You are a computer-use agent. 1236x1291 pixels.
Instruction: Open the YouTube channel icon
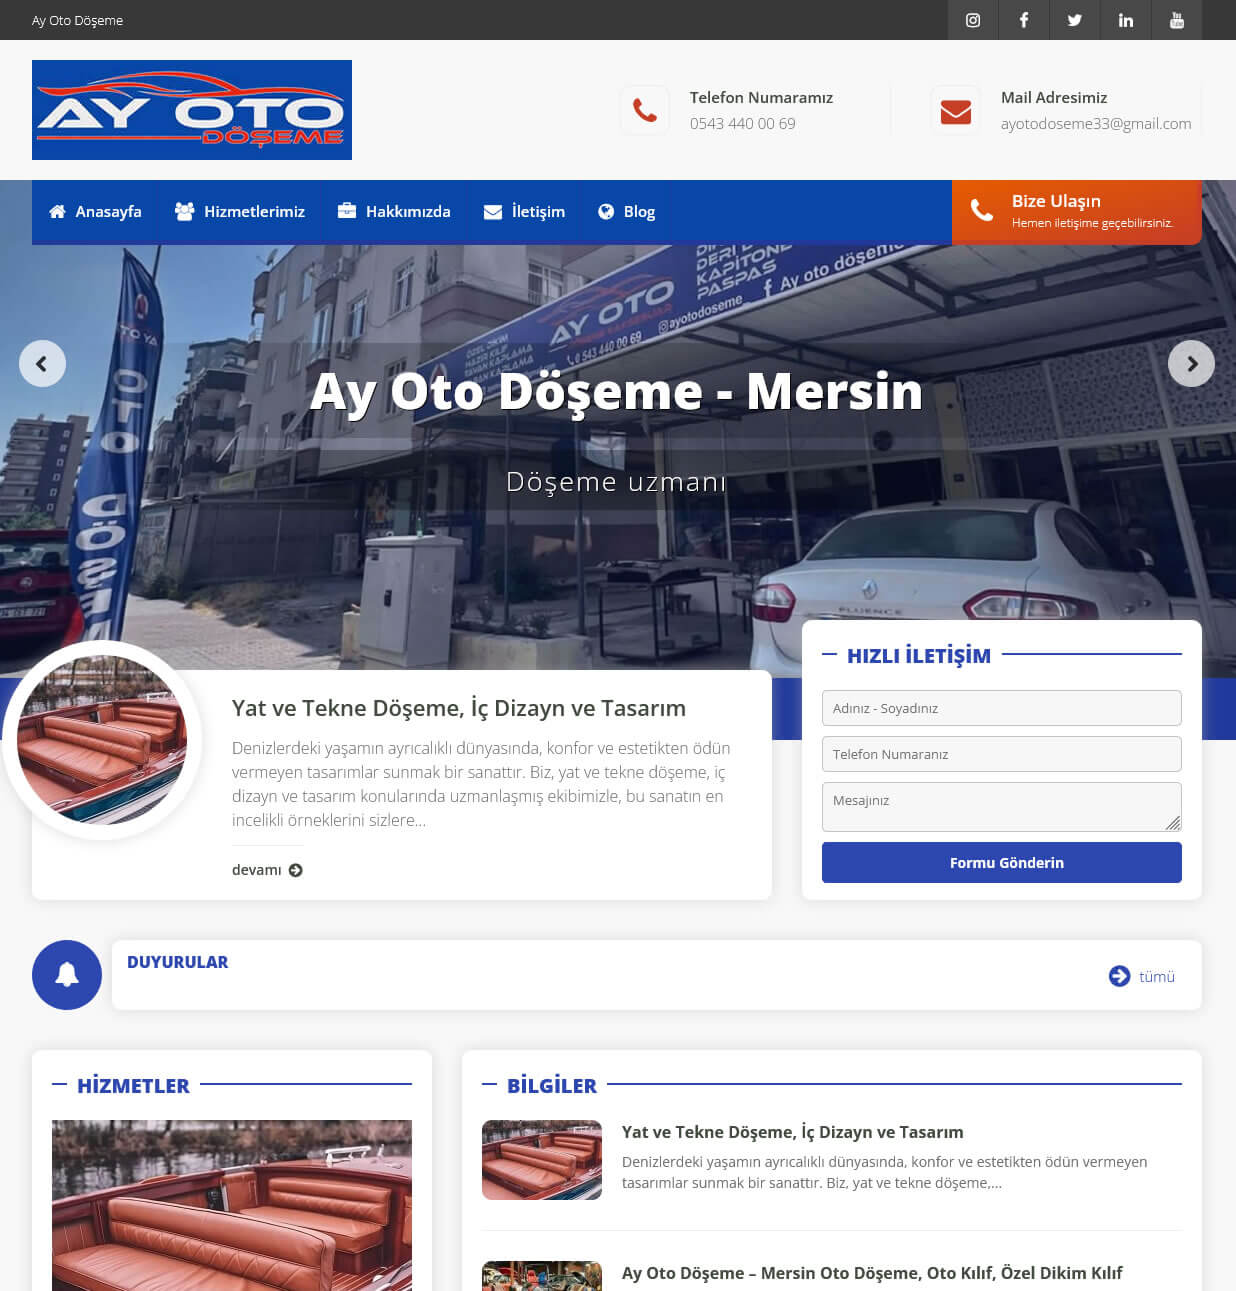click(1176, 20)
